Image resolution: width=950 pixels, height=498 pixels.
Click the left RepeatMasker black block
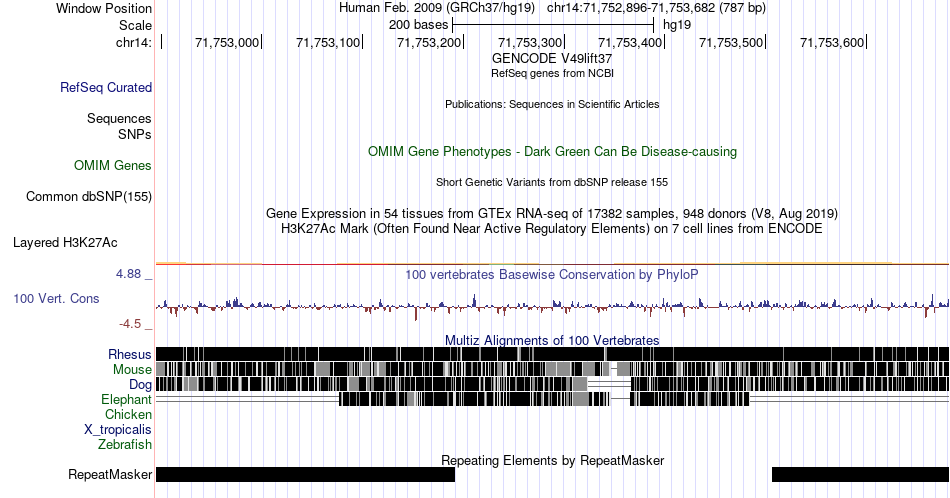point(305,474)
